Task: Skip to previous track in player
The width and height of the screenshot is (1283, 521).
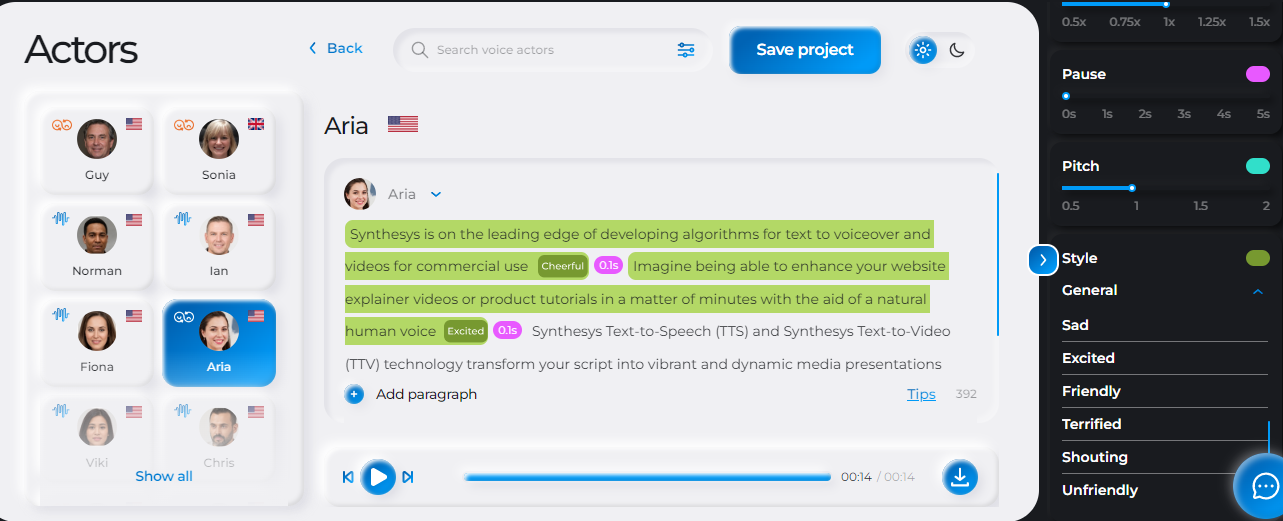Action: pyautogui.click(x=348, y=477)
